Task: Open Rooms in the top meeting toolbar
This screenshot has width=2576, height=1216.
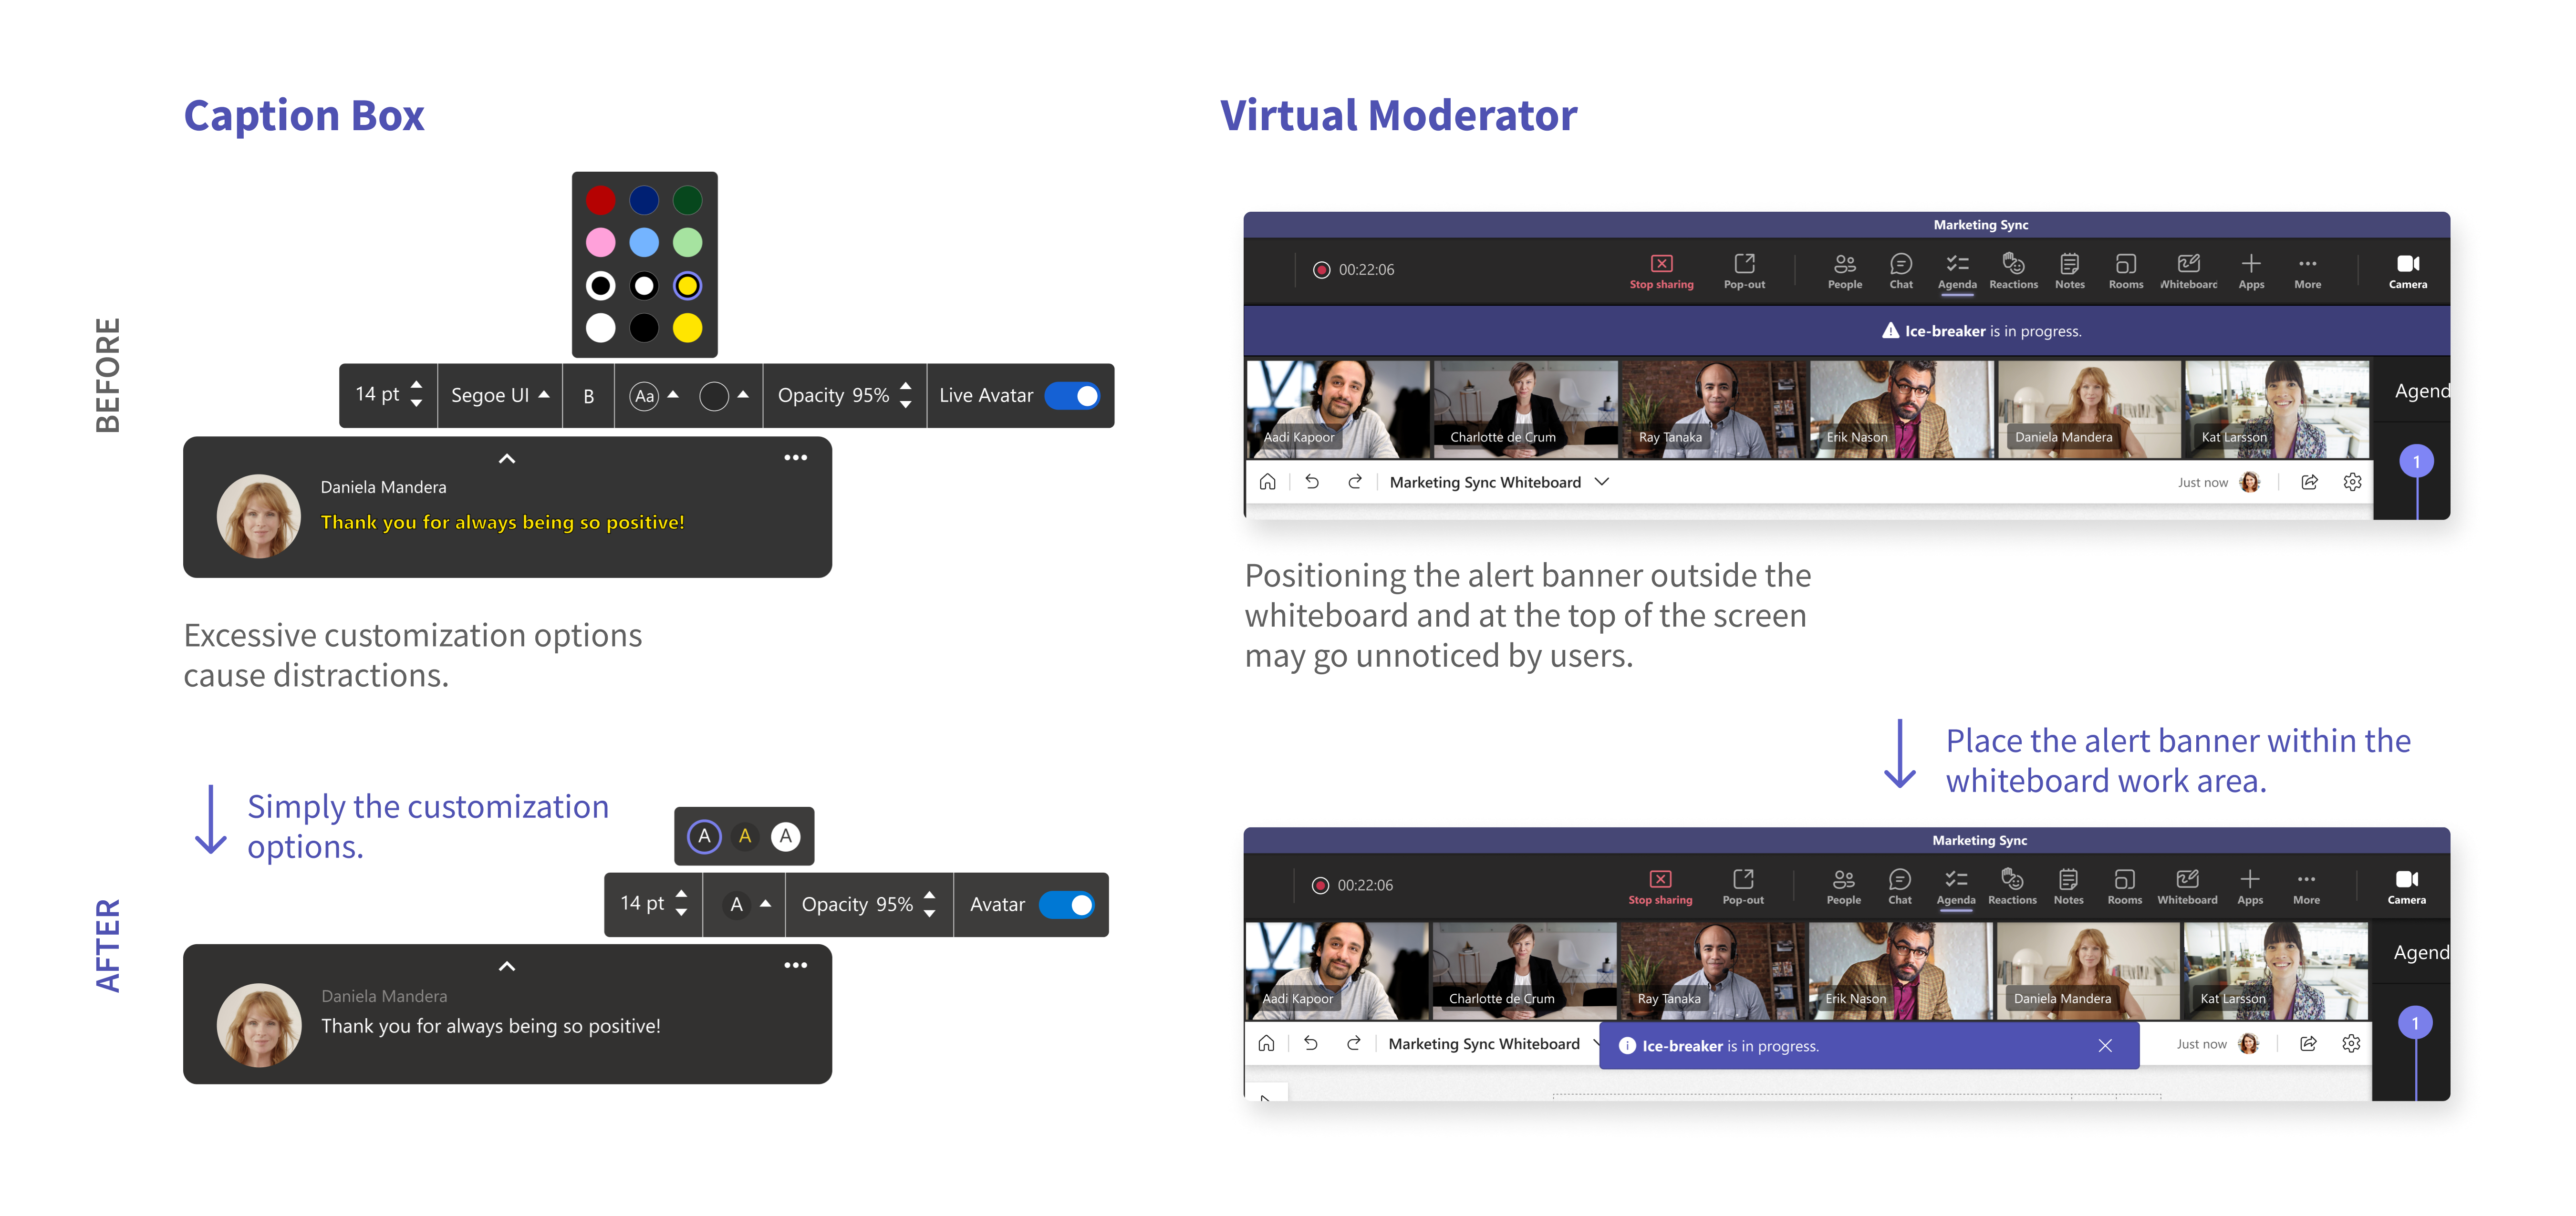Action: (x=2125, y=271)
